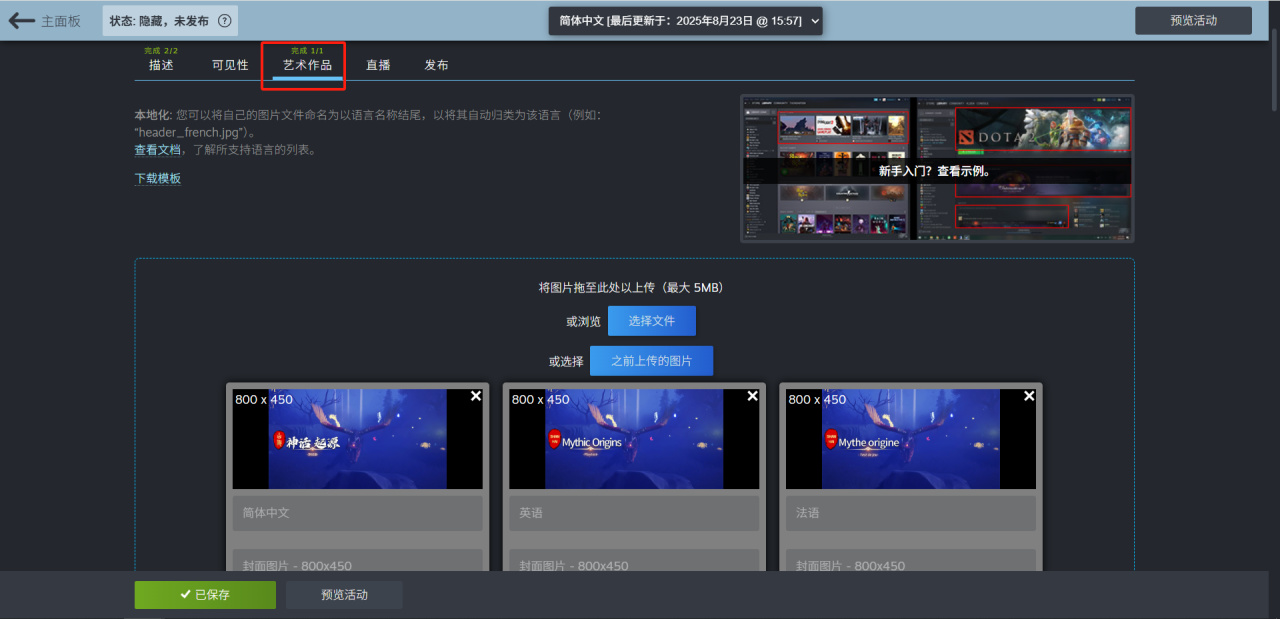Open the 查看文档 link
The image size is (1280, 619).
[158, 150]
